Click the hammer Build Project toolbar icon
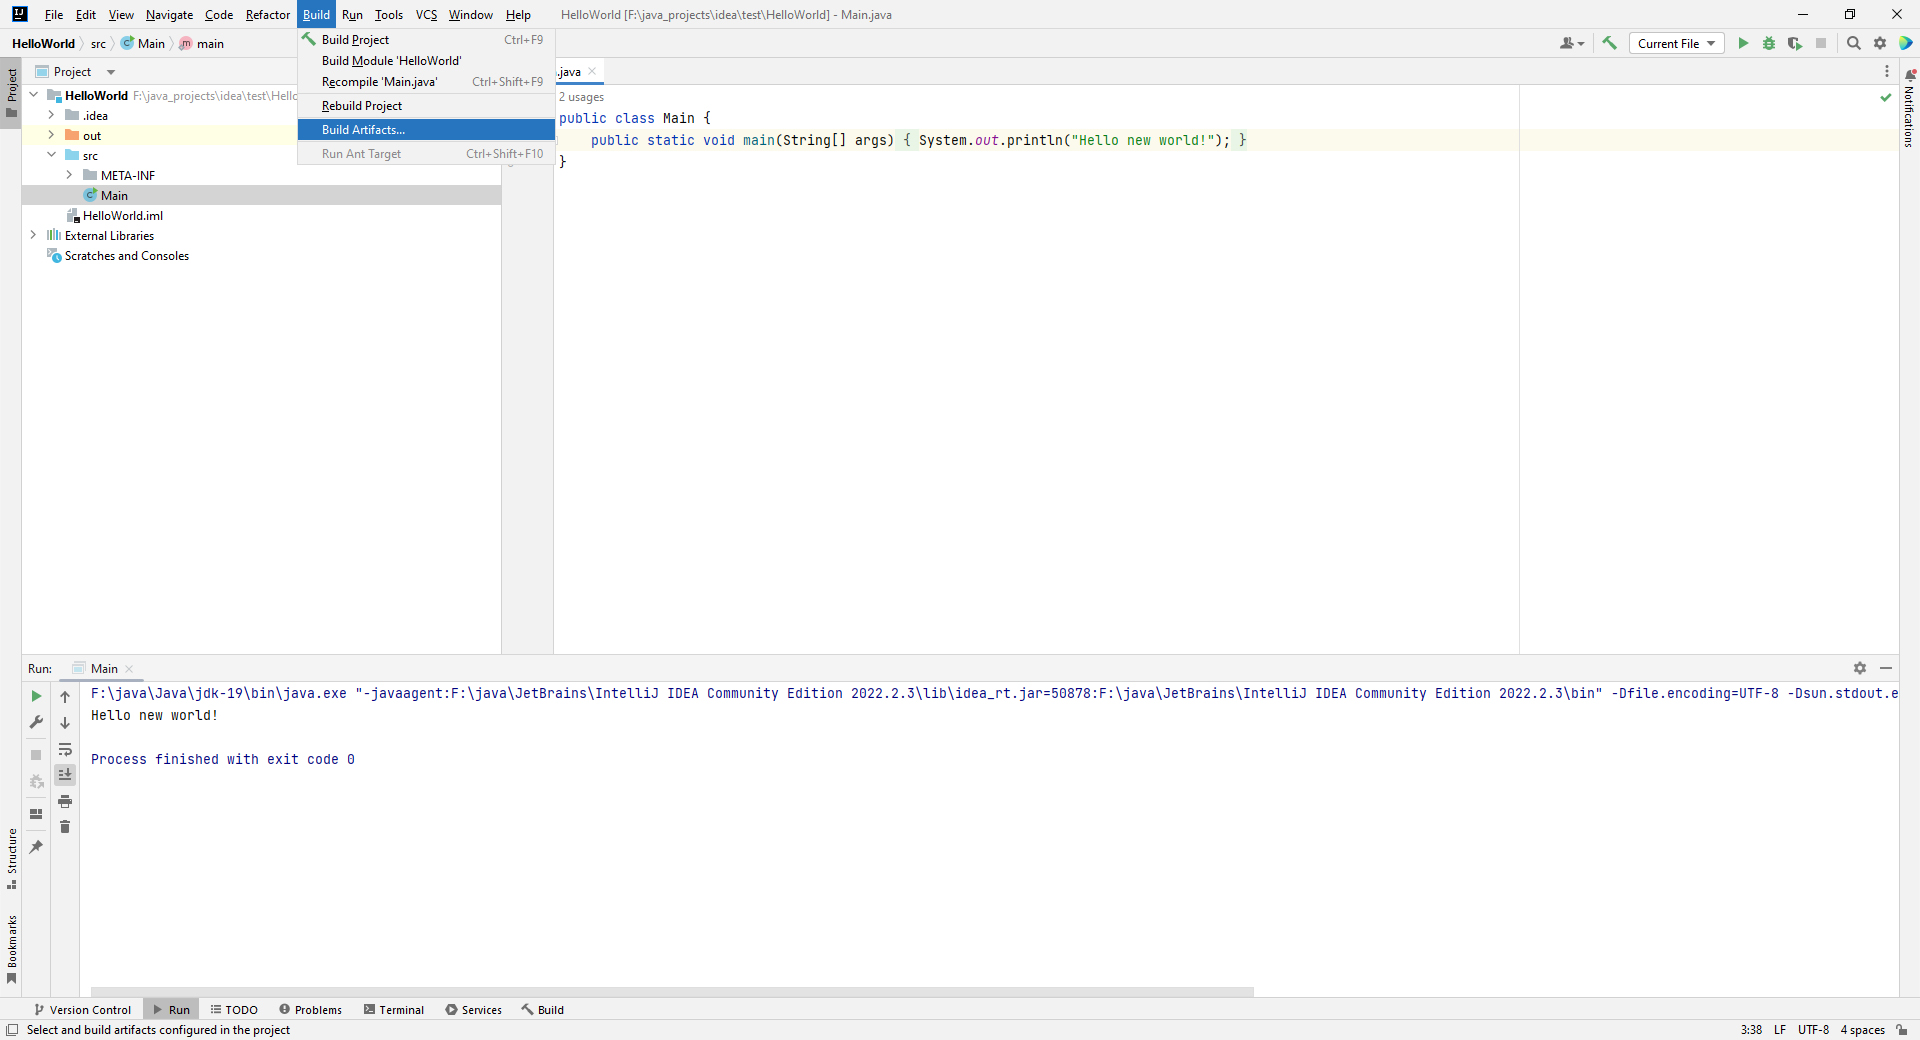Viewport: 1920px width, 1040px height. click(1609, 43)
